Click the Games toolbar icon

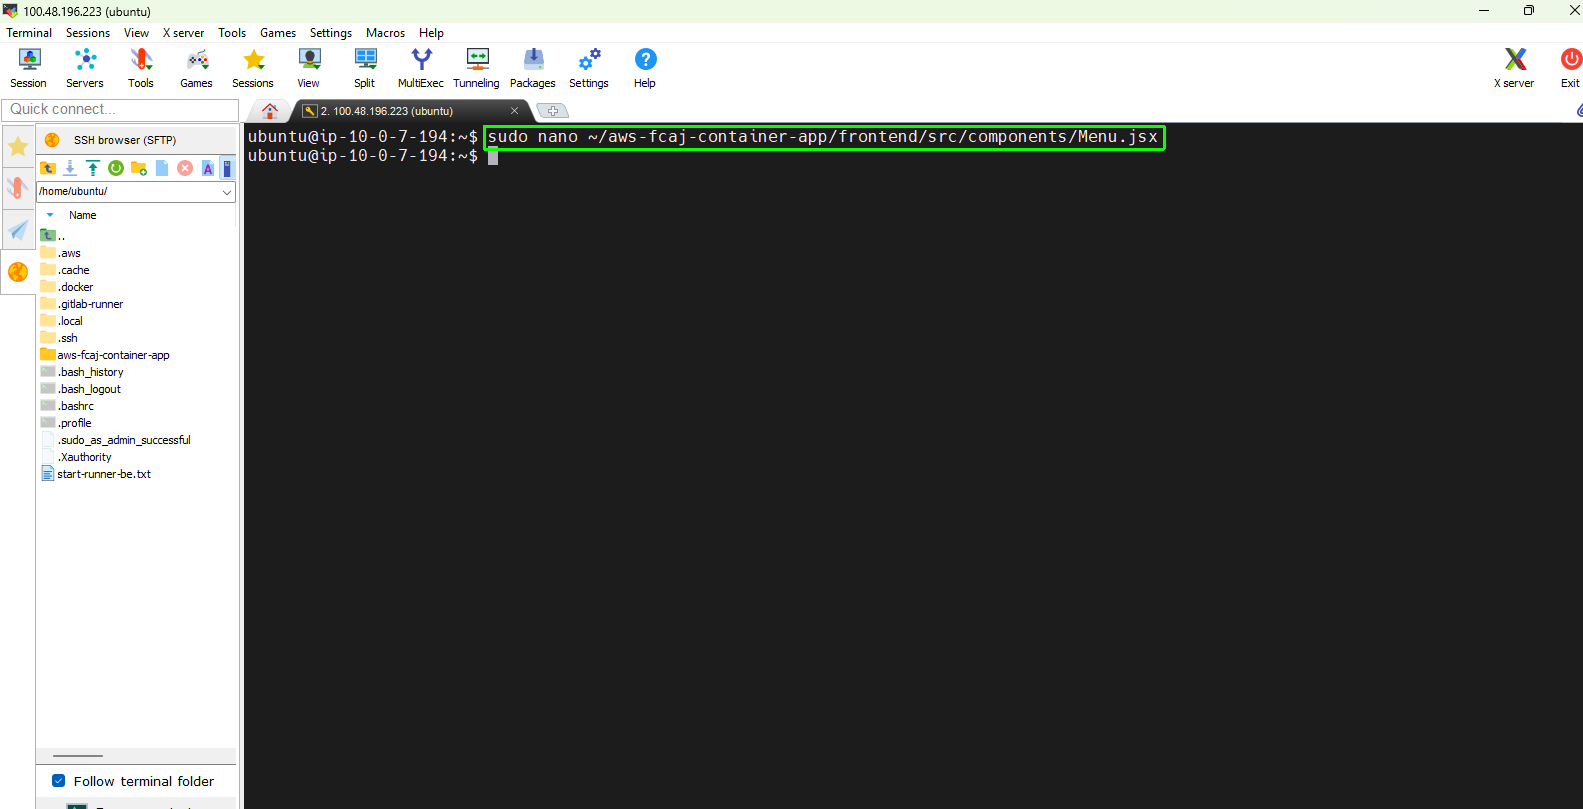(x=196, y=68)
